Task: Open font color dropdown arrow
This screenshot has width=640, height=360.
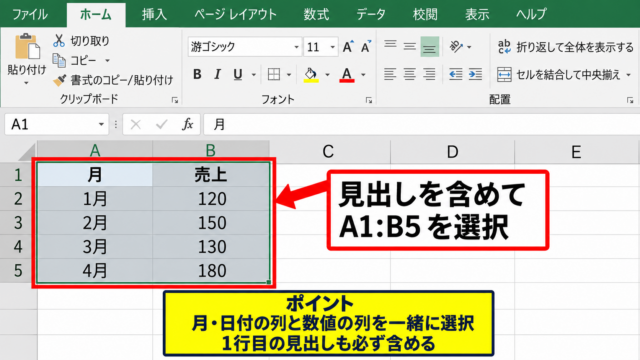Action: click(x=363, y=75)
